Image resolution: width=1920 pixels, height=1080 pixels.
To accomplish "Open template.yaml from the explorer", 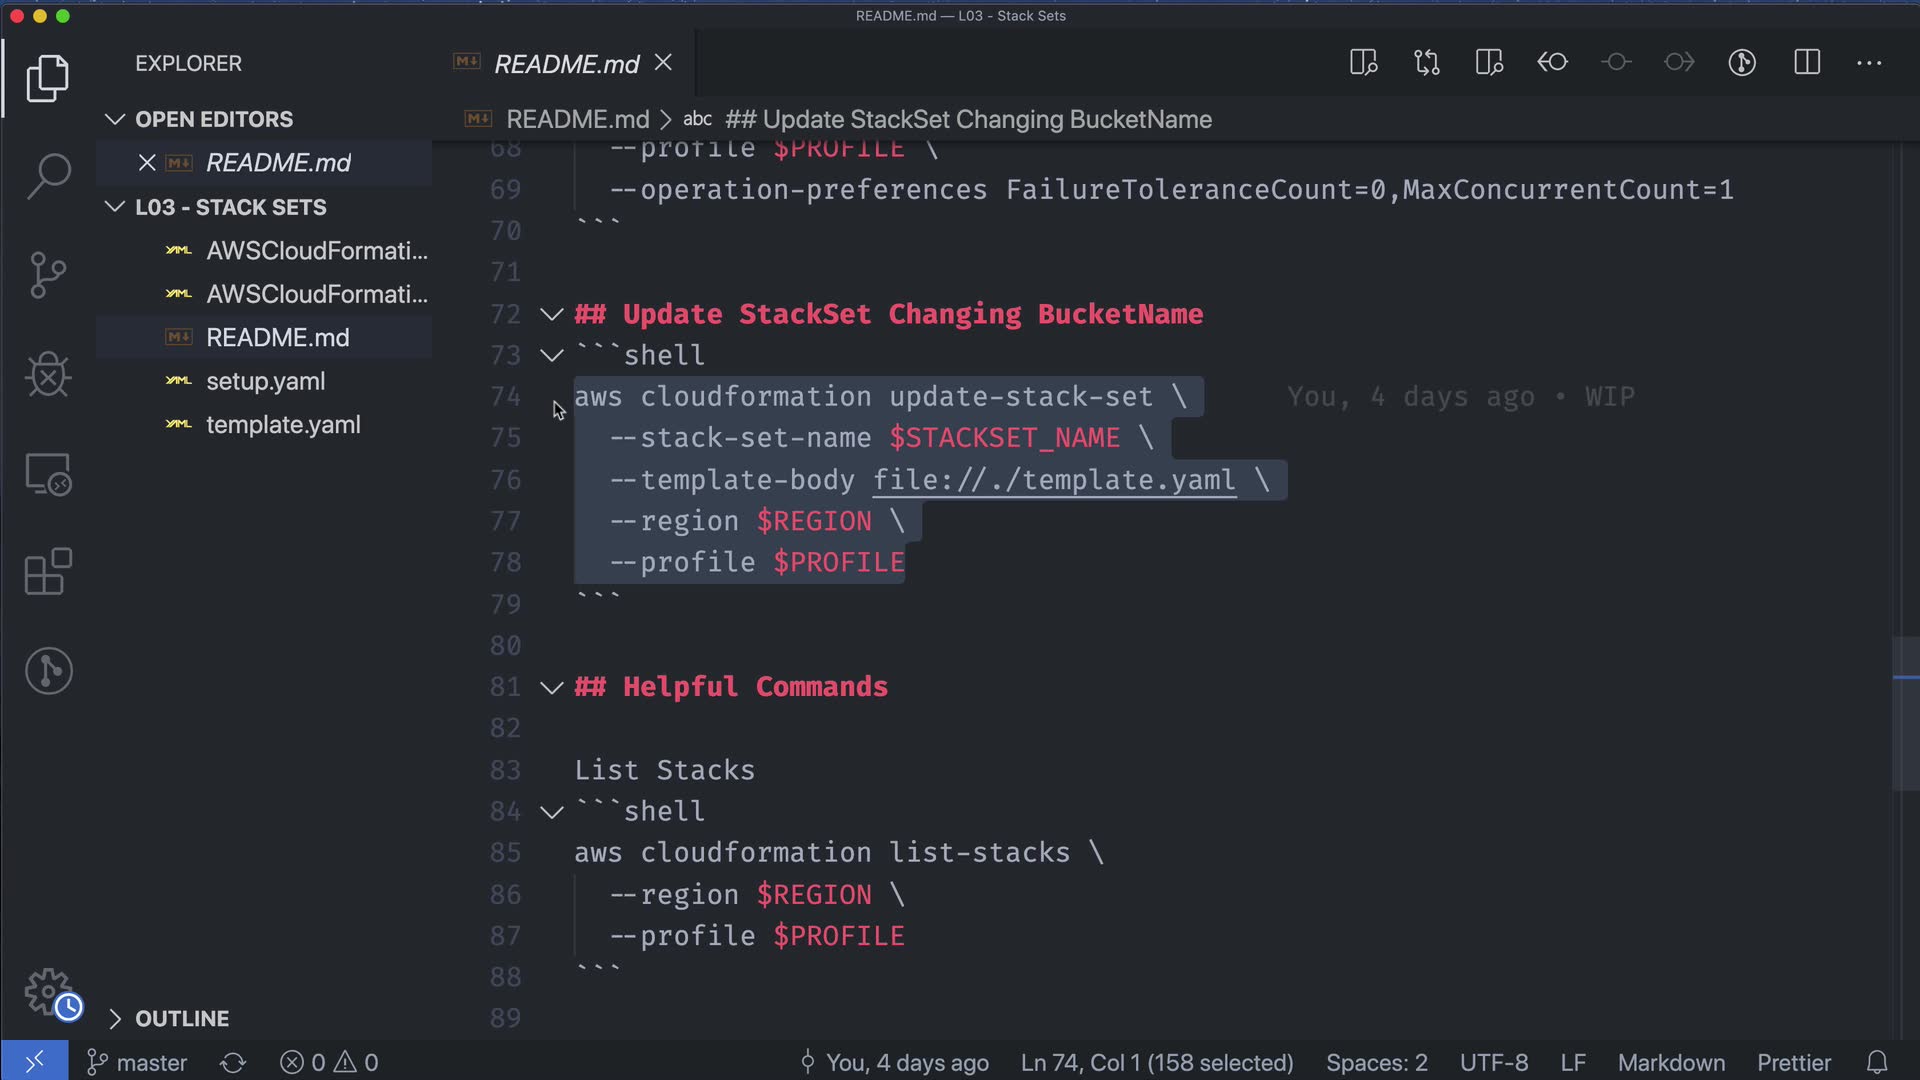I will pyautogui.click(x=283, y=425).
